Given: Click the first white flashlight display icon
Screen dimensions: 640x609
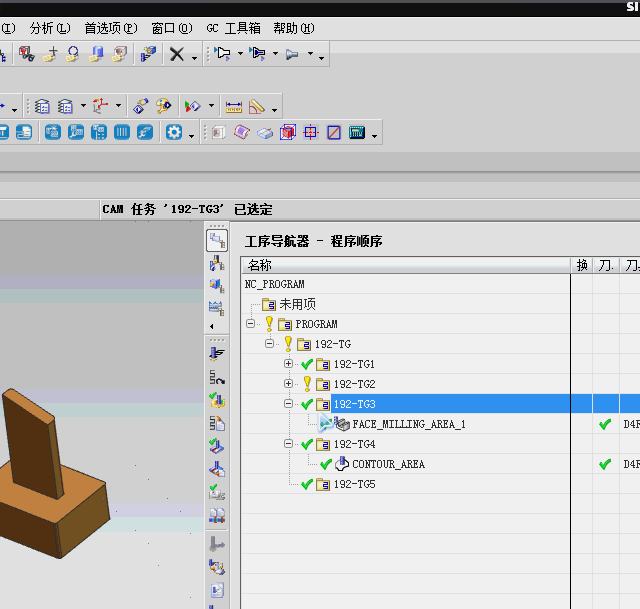Looking at the screenshot, I should (223, 53).
